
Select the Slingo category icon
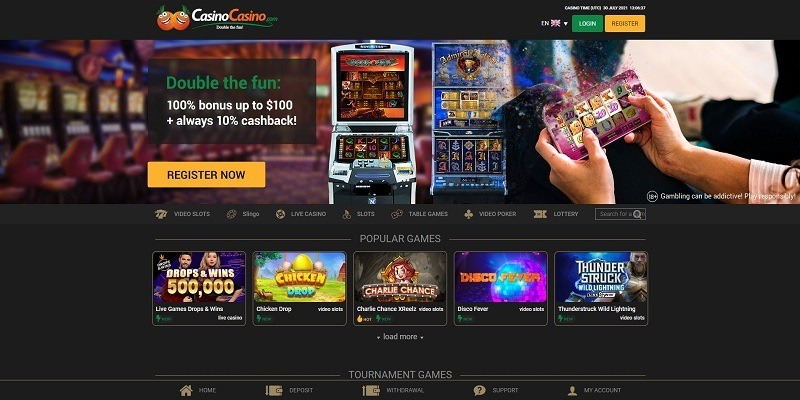coord(232,214)
